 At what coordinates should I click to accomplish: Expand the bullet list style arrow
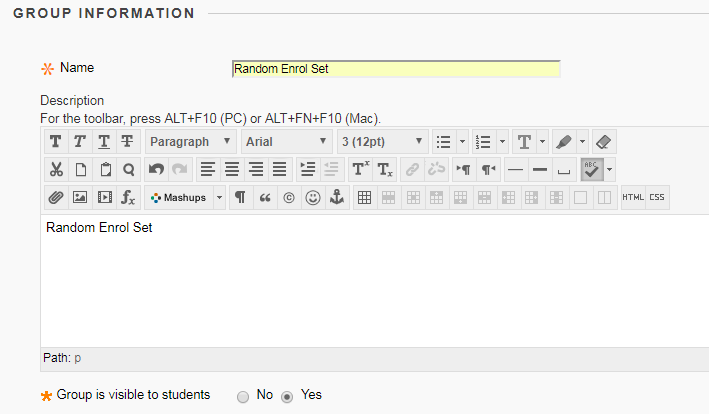(x=462, y=142)
